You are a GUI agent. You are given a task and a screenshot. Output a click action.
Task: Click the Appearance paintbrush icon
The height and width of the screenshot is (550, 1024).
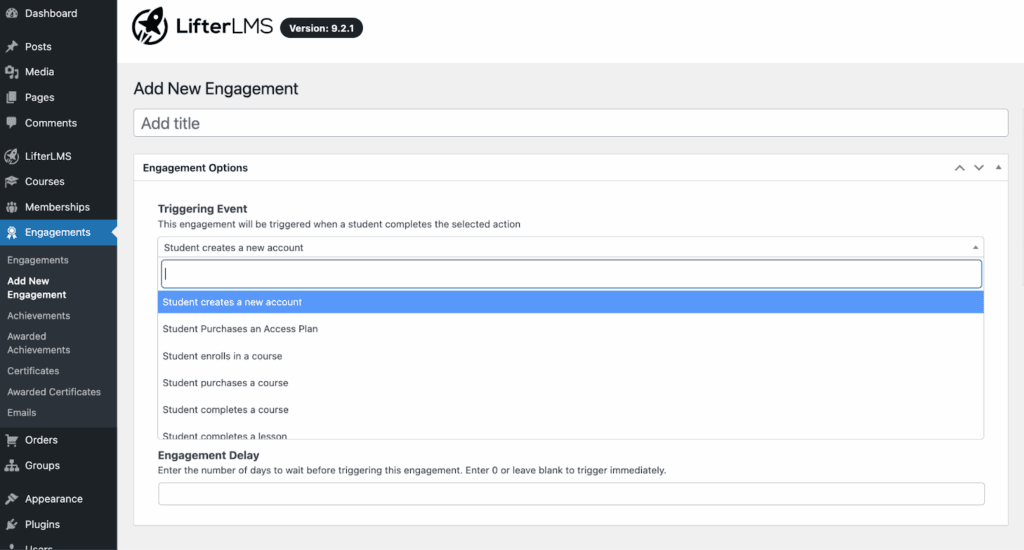click(x=11, y=499)
